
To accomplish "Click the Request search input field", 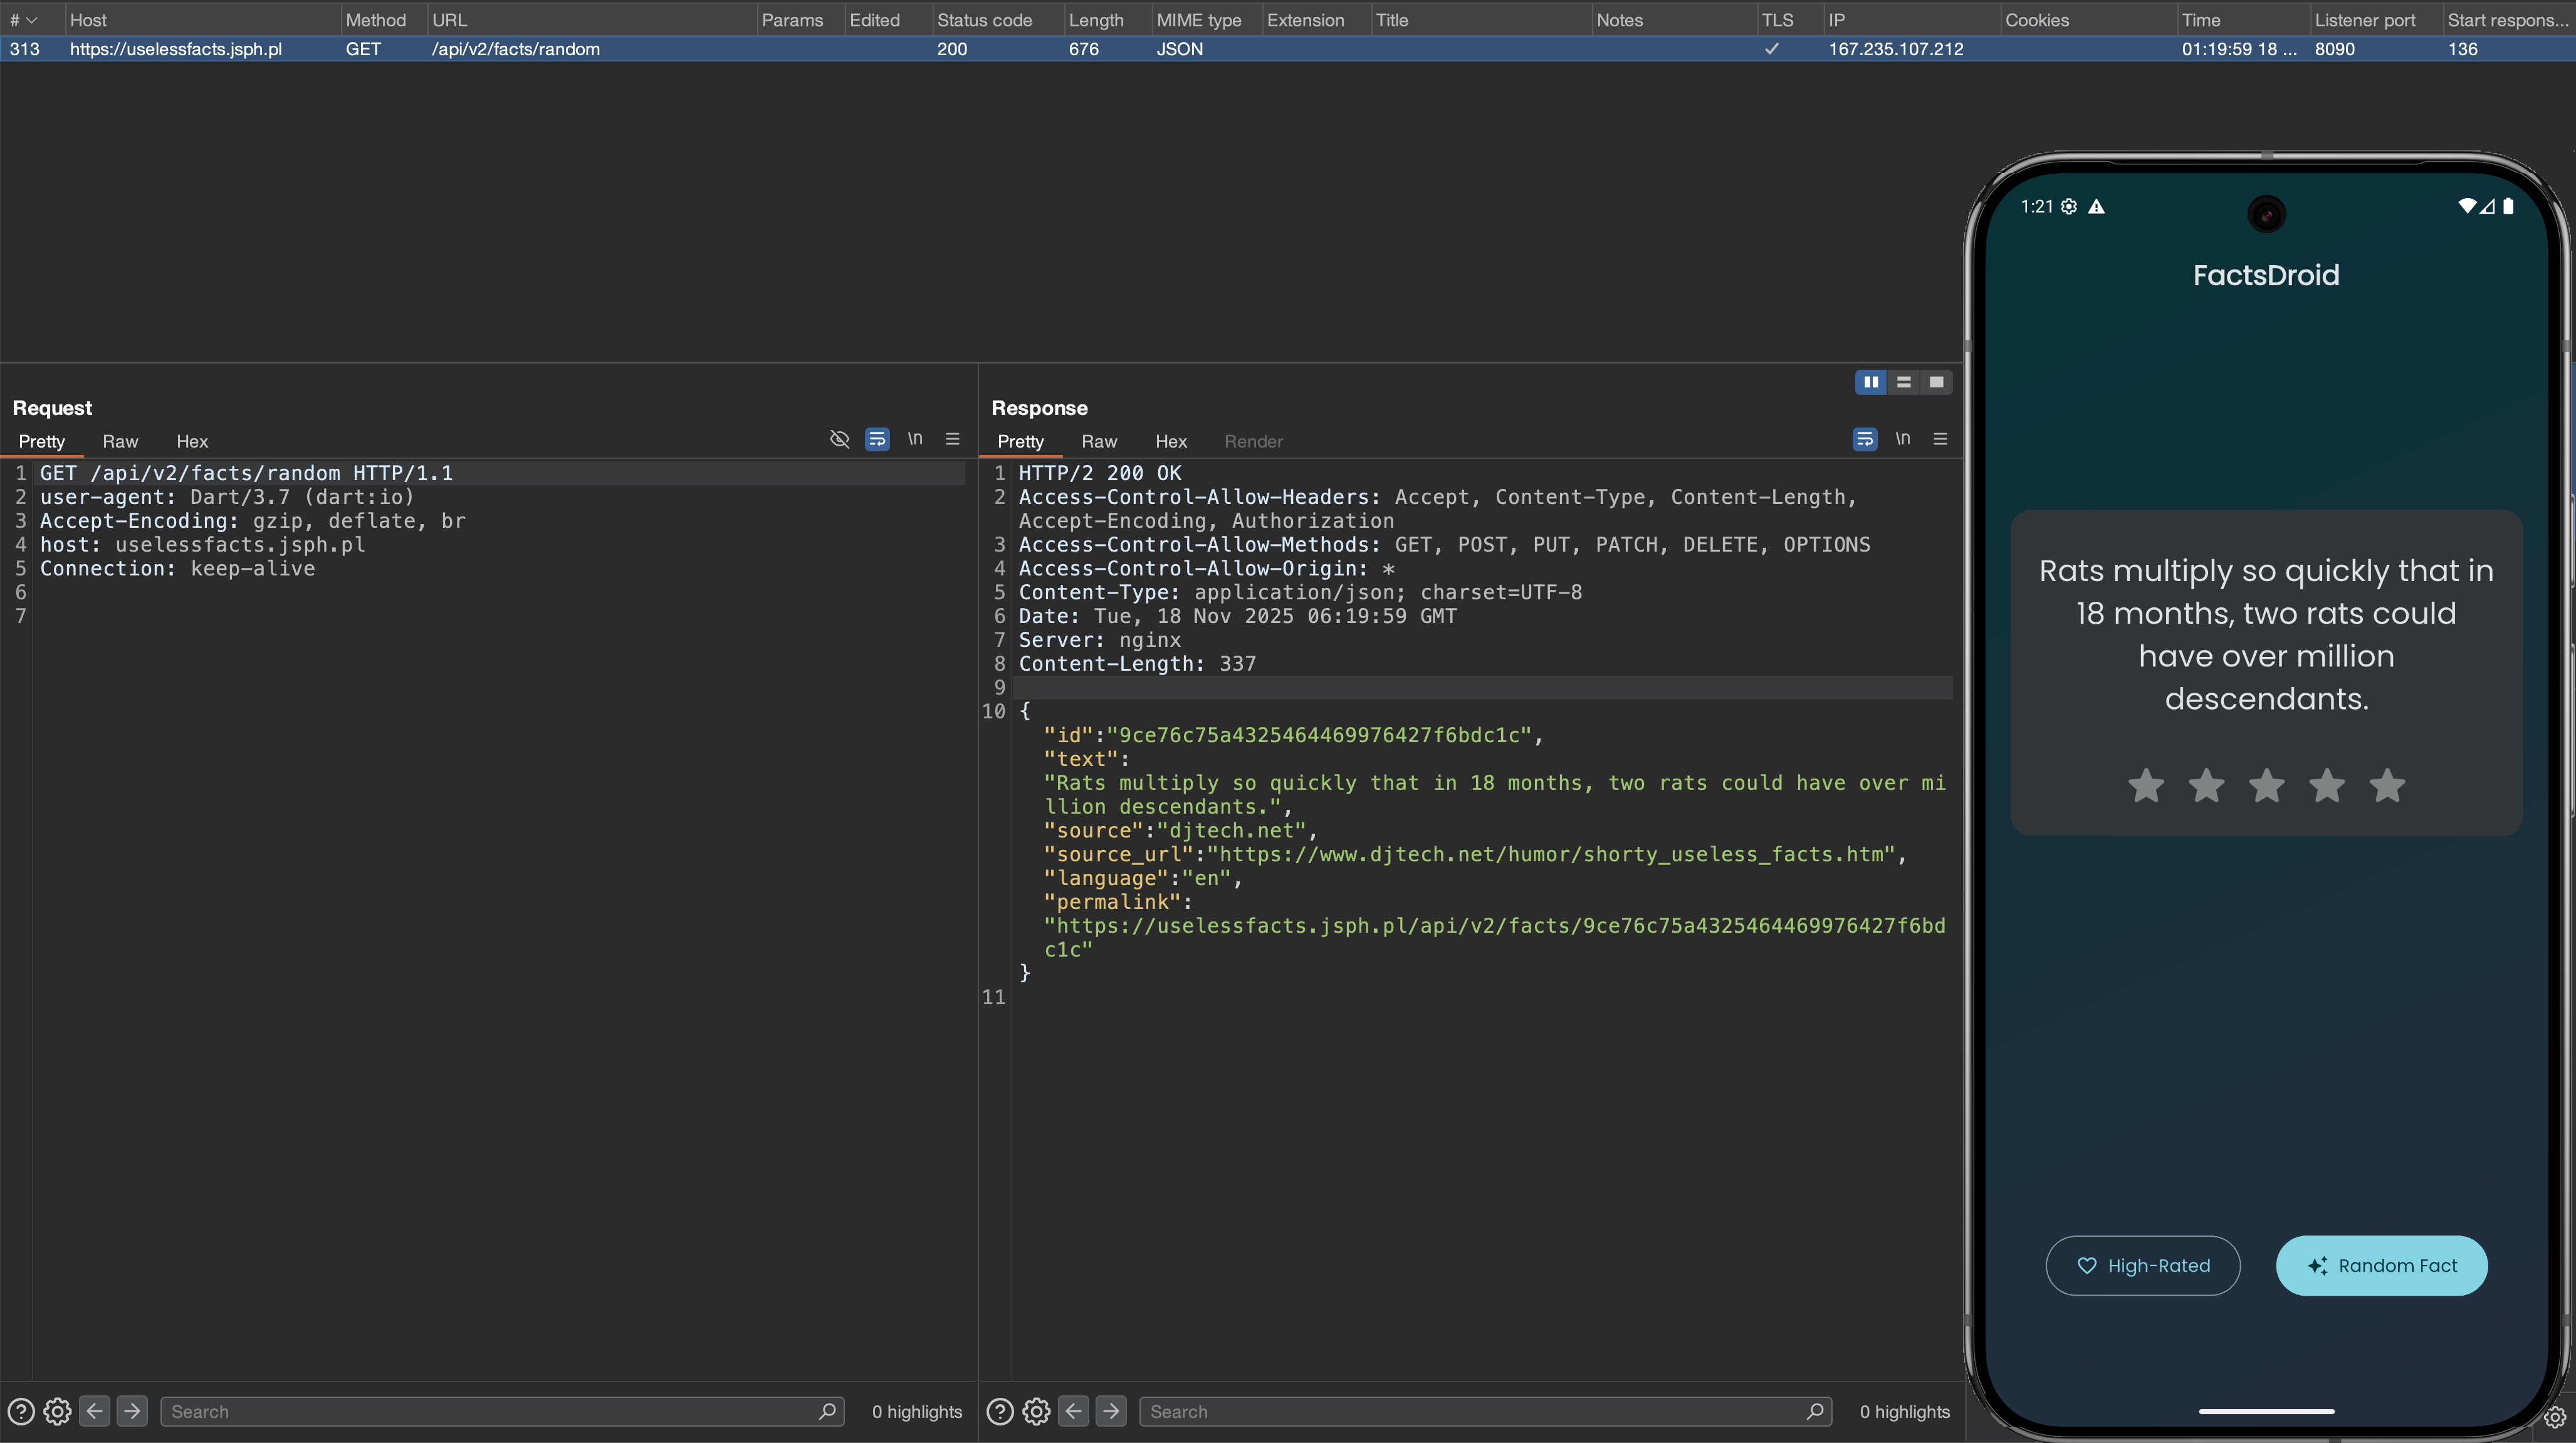I will [490, 1411].
